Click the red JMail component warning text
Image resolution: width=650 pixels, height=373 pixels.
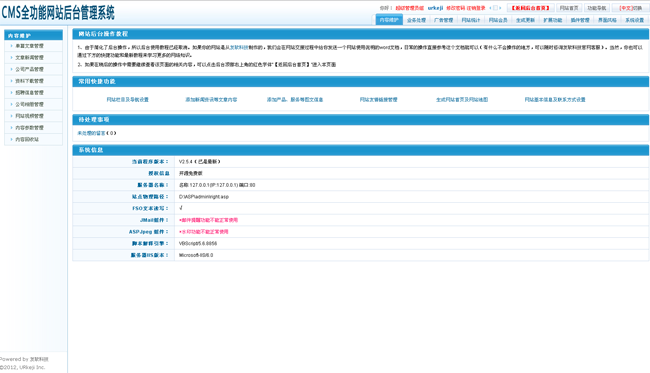pos(208,220)
